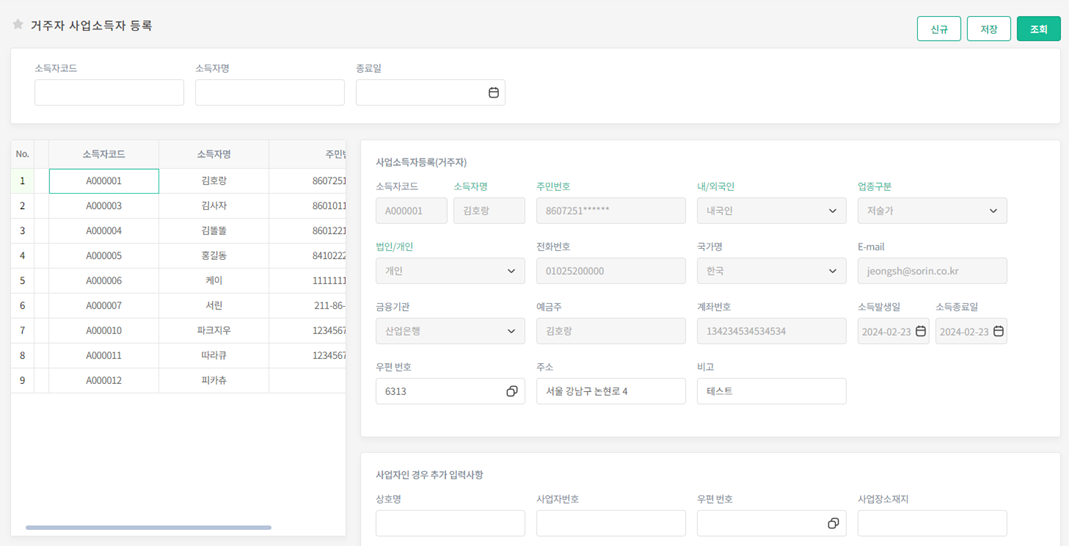Screen dimensions: 1069x546
Task: Click the 소득자명 column header in grid
Action: click(x=214, y=154)
